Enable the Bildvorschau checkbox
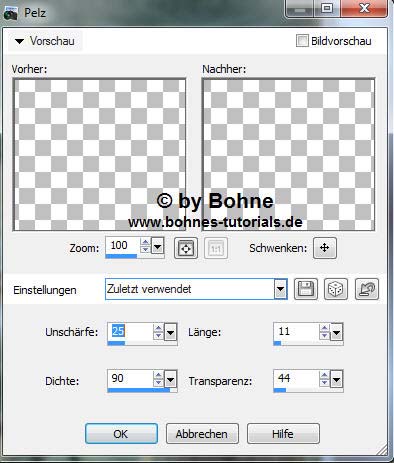The width and height of the screenshot is (394, 463). 302,41
